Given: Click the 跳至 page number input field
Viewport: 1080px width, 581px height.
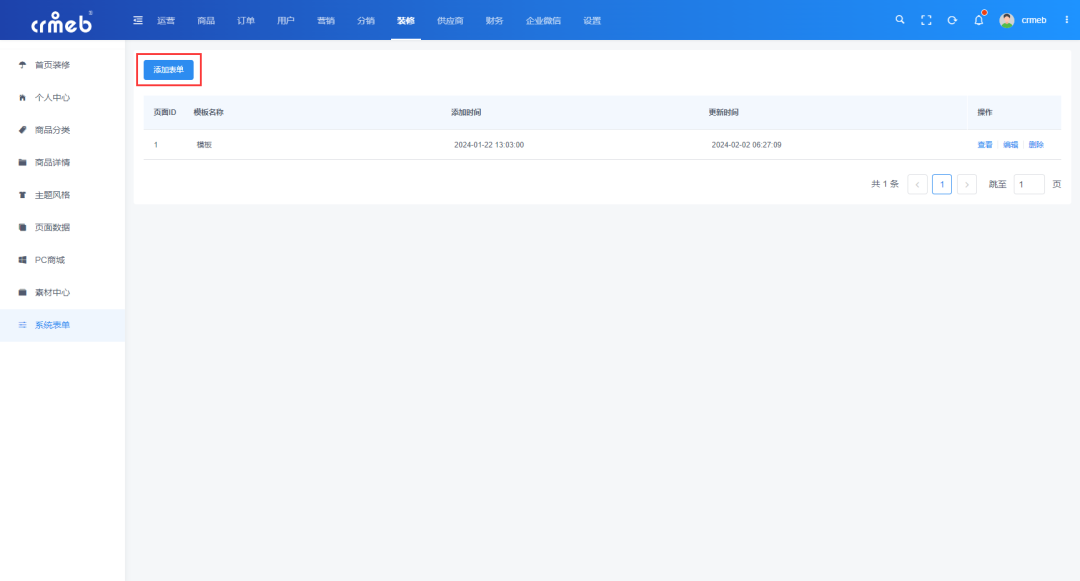Looking at the screenshot, I should (1028, 184).
